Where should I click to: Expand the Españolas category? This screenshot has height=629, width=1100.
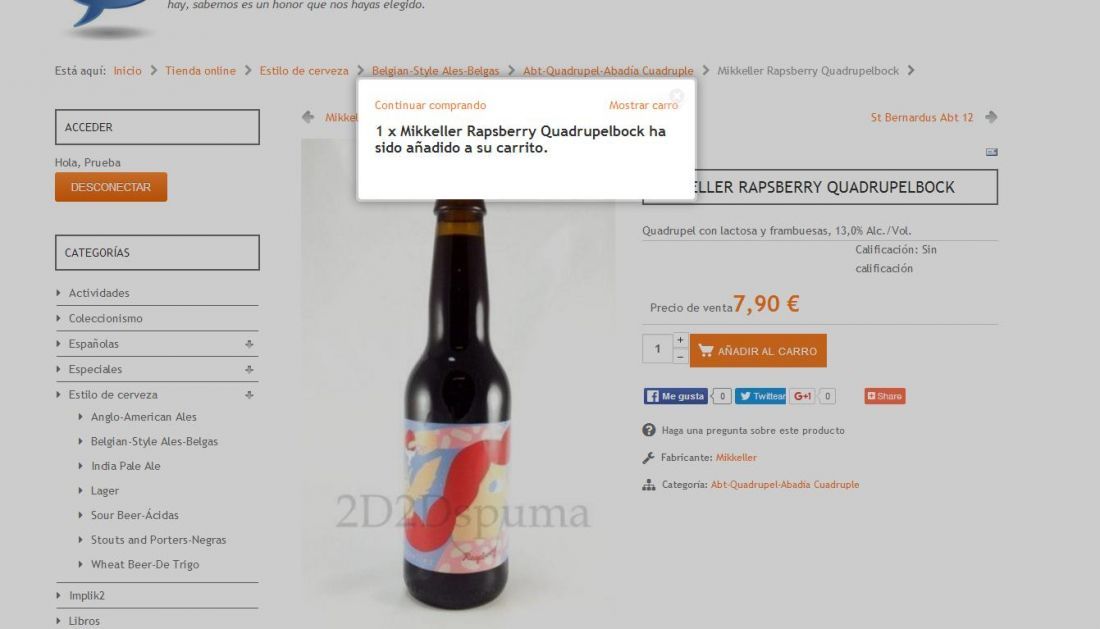[249, 344]
